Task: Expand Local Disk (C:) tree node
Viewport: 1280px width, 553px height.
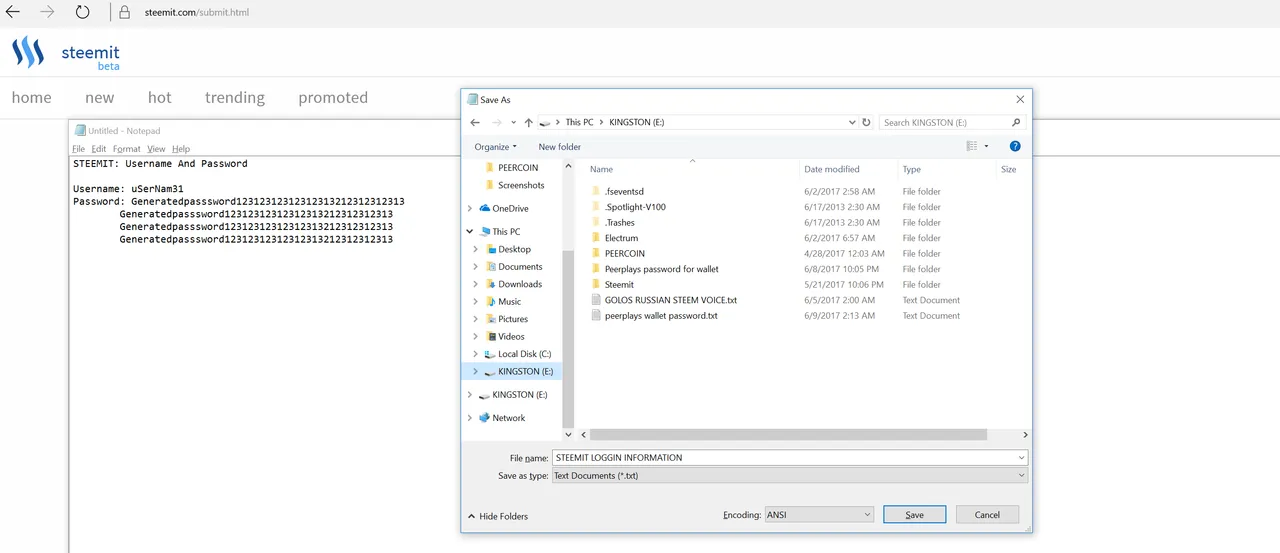Action: point(476,354)
